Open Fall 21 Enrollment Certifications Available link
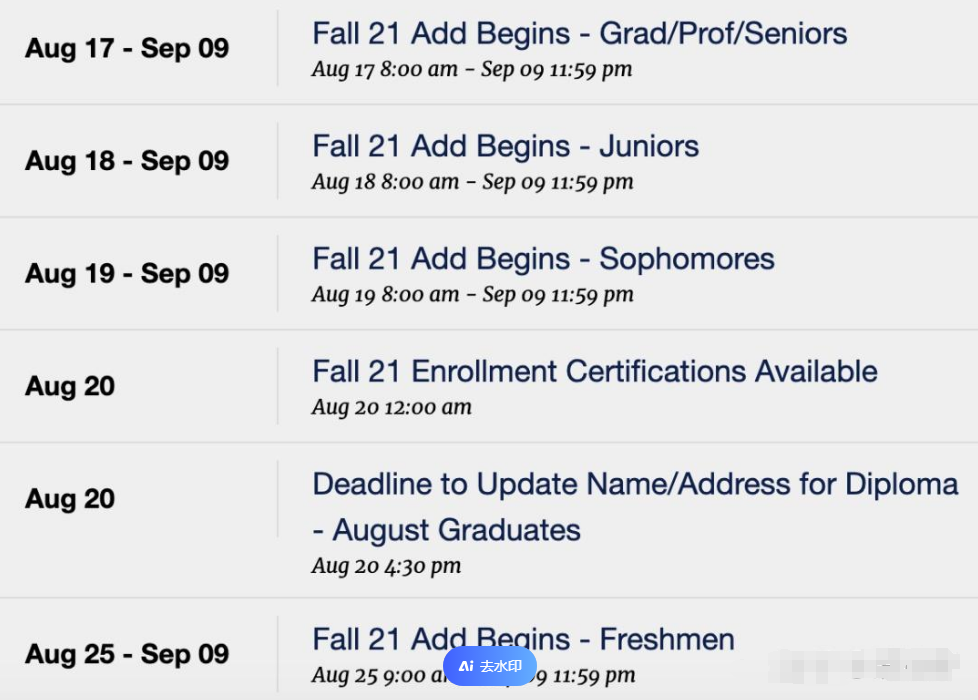Screen dimensions: 978x700 pyautogui.click(x=594, y=371)
